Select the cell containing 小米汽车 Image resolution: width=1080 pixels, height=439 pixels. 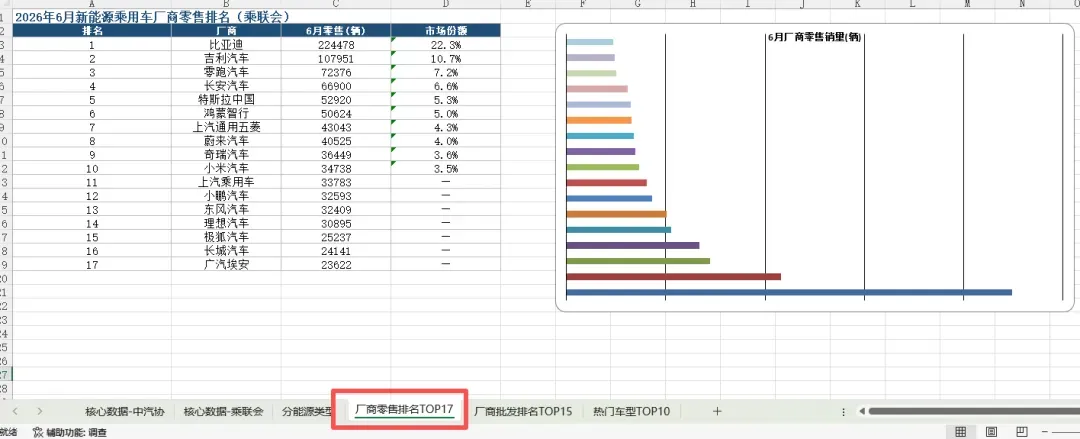(x=226, y=168)
